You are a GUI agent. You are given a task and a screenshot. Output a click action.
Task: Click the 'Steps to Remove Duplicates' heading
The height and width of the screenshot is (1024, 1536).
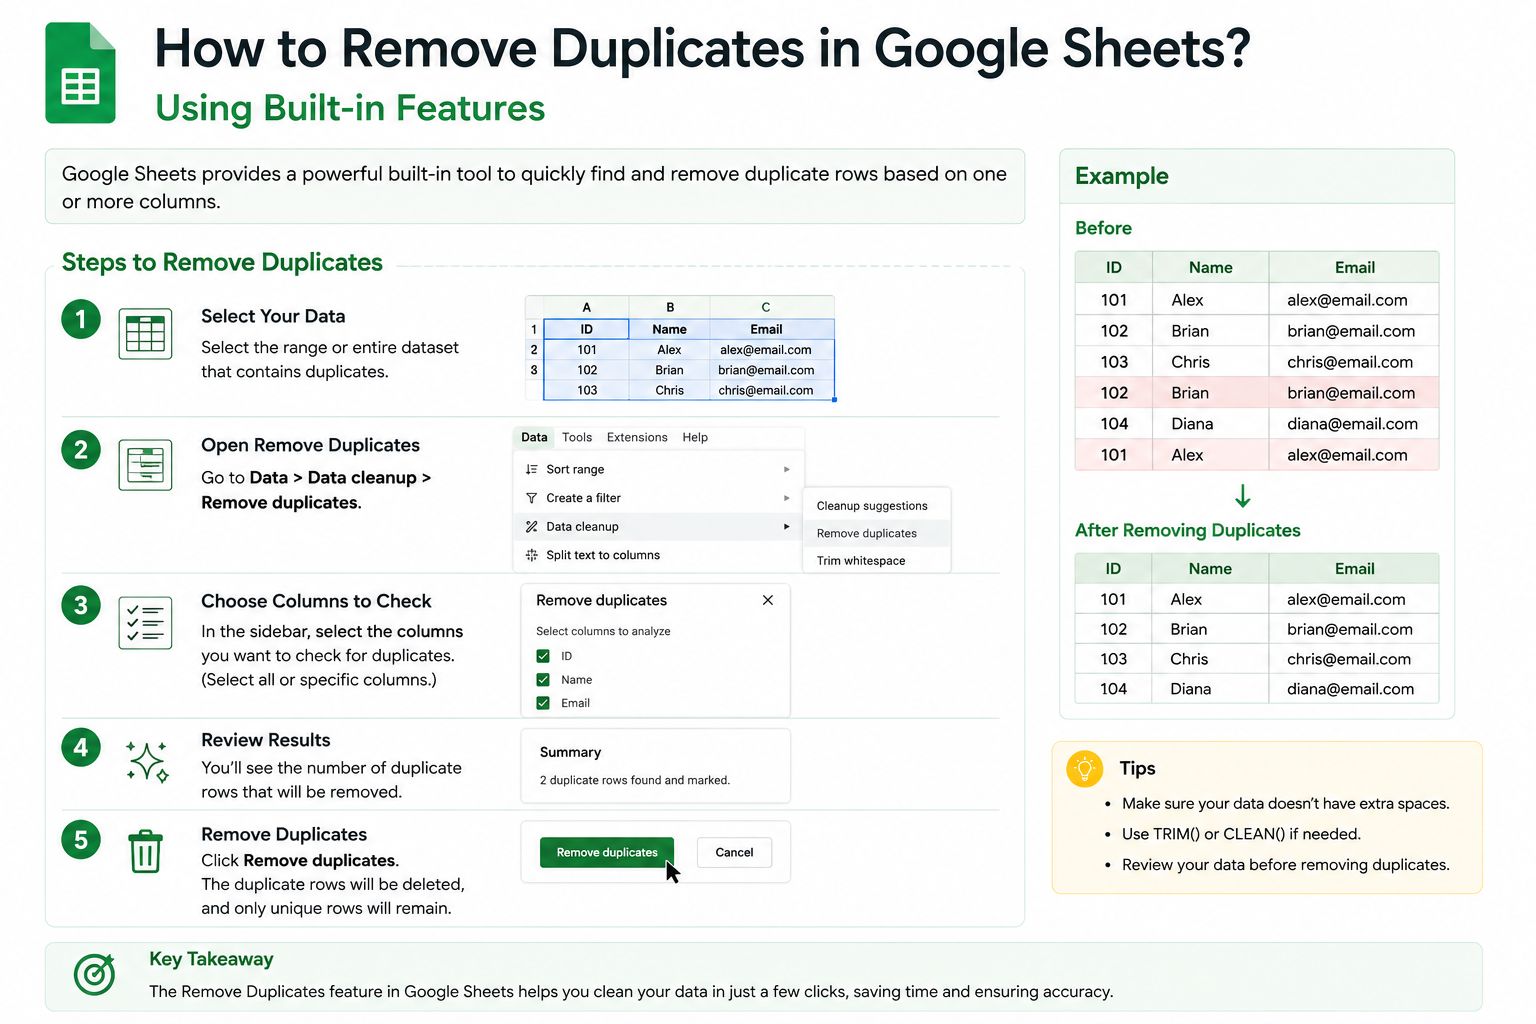point(222,262)
